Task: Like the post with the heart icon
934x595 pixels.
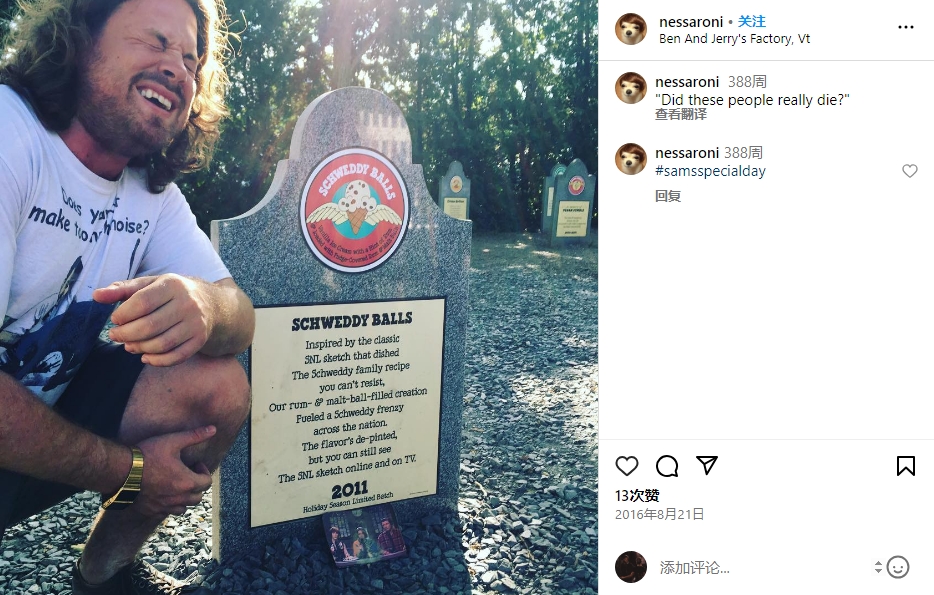Action: (627, 466)
